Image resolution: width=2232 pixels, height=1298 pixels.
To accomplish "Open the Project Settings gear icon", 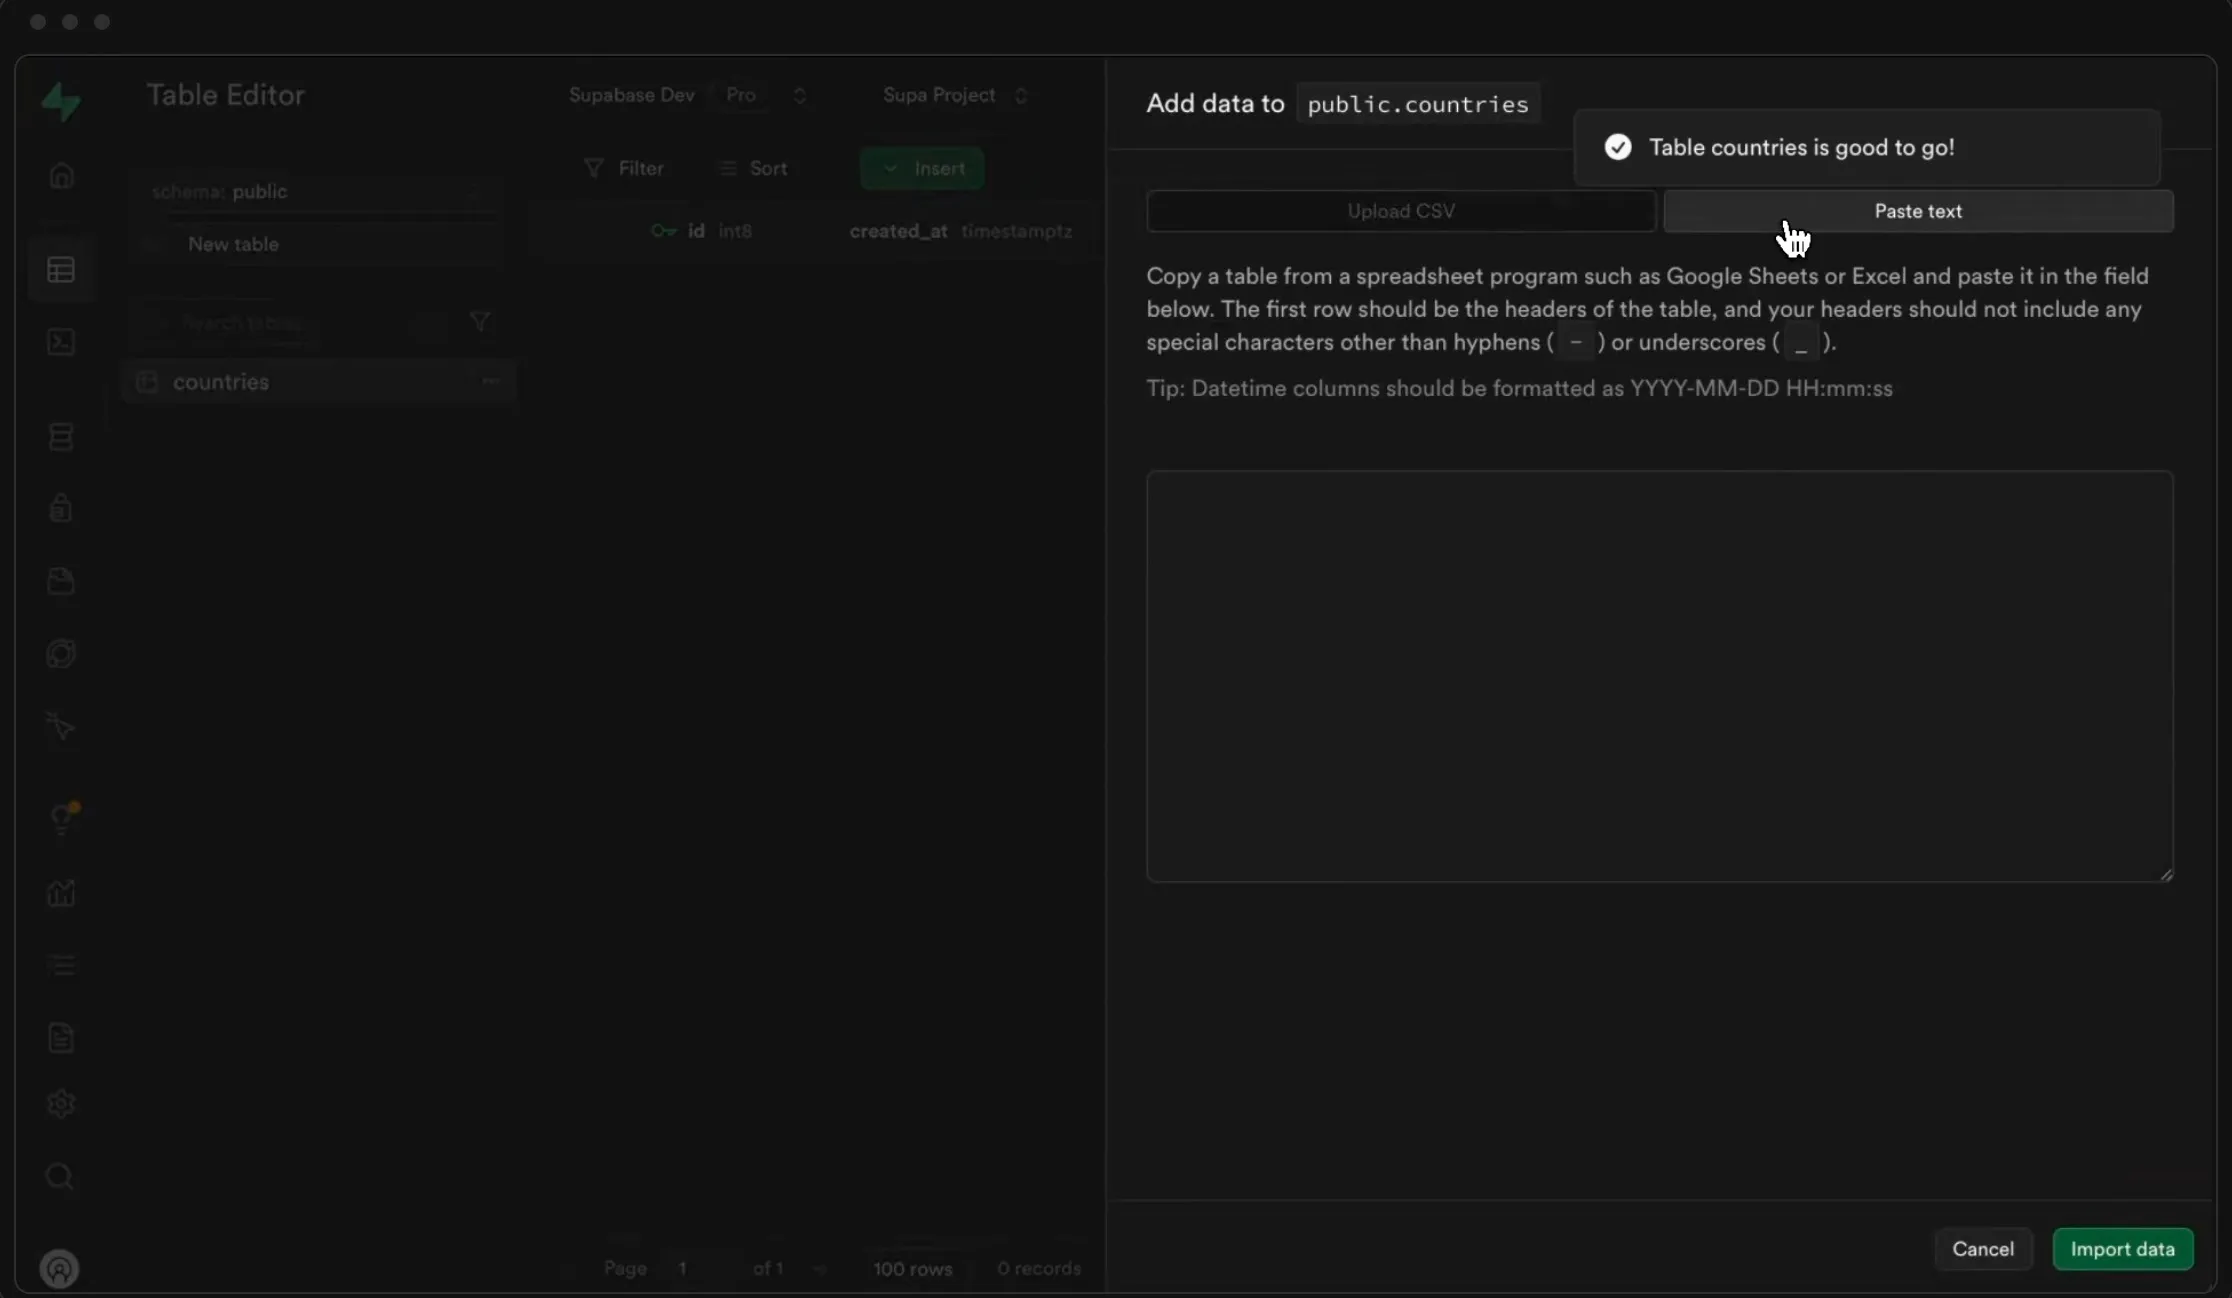I will coord(61,1104).
